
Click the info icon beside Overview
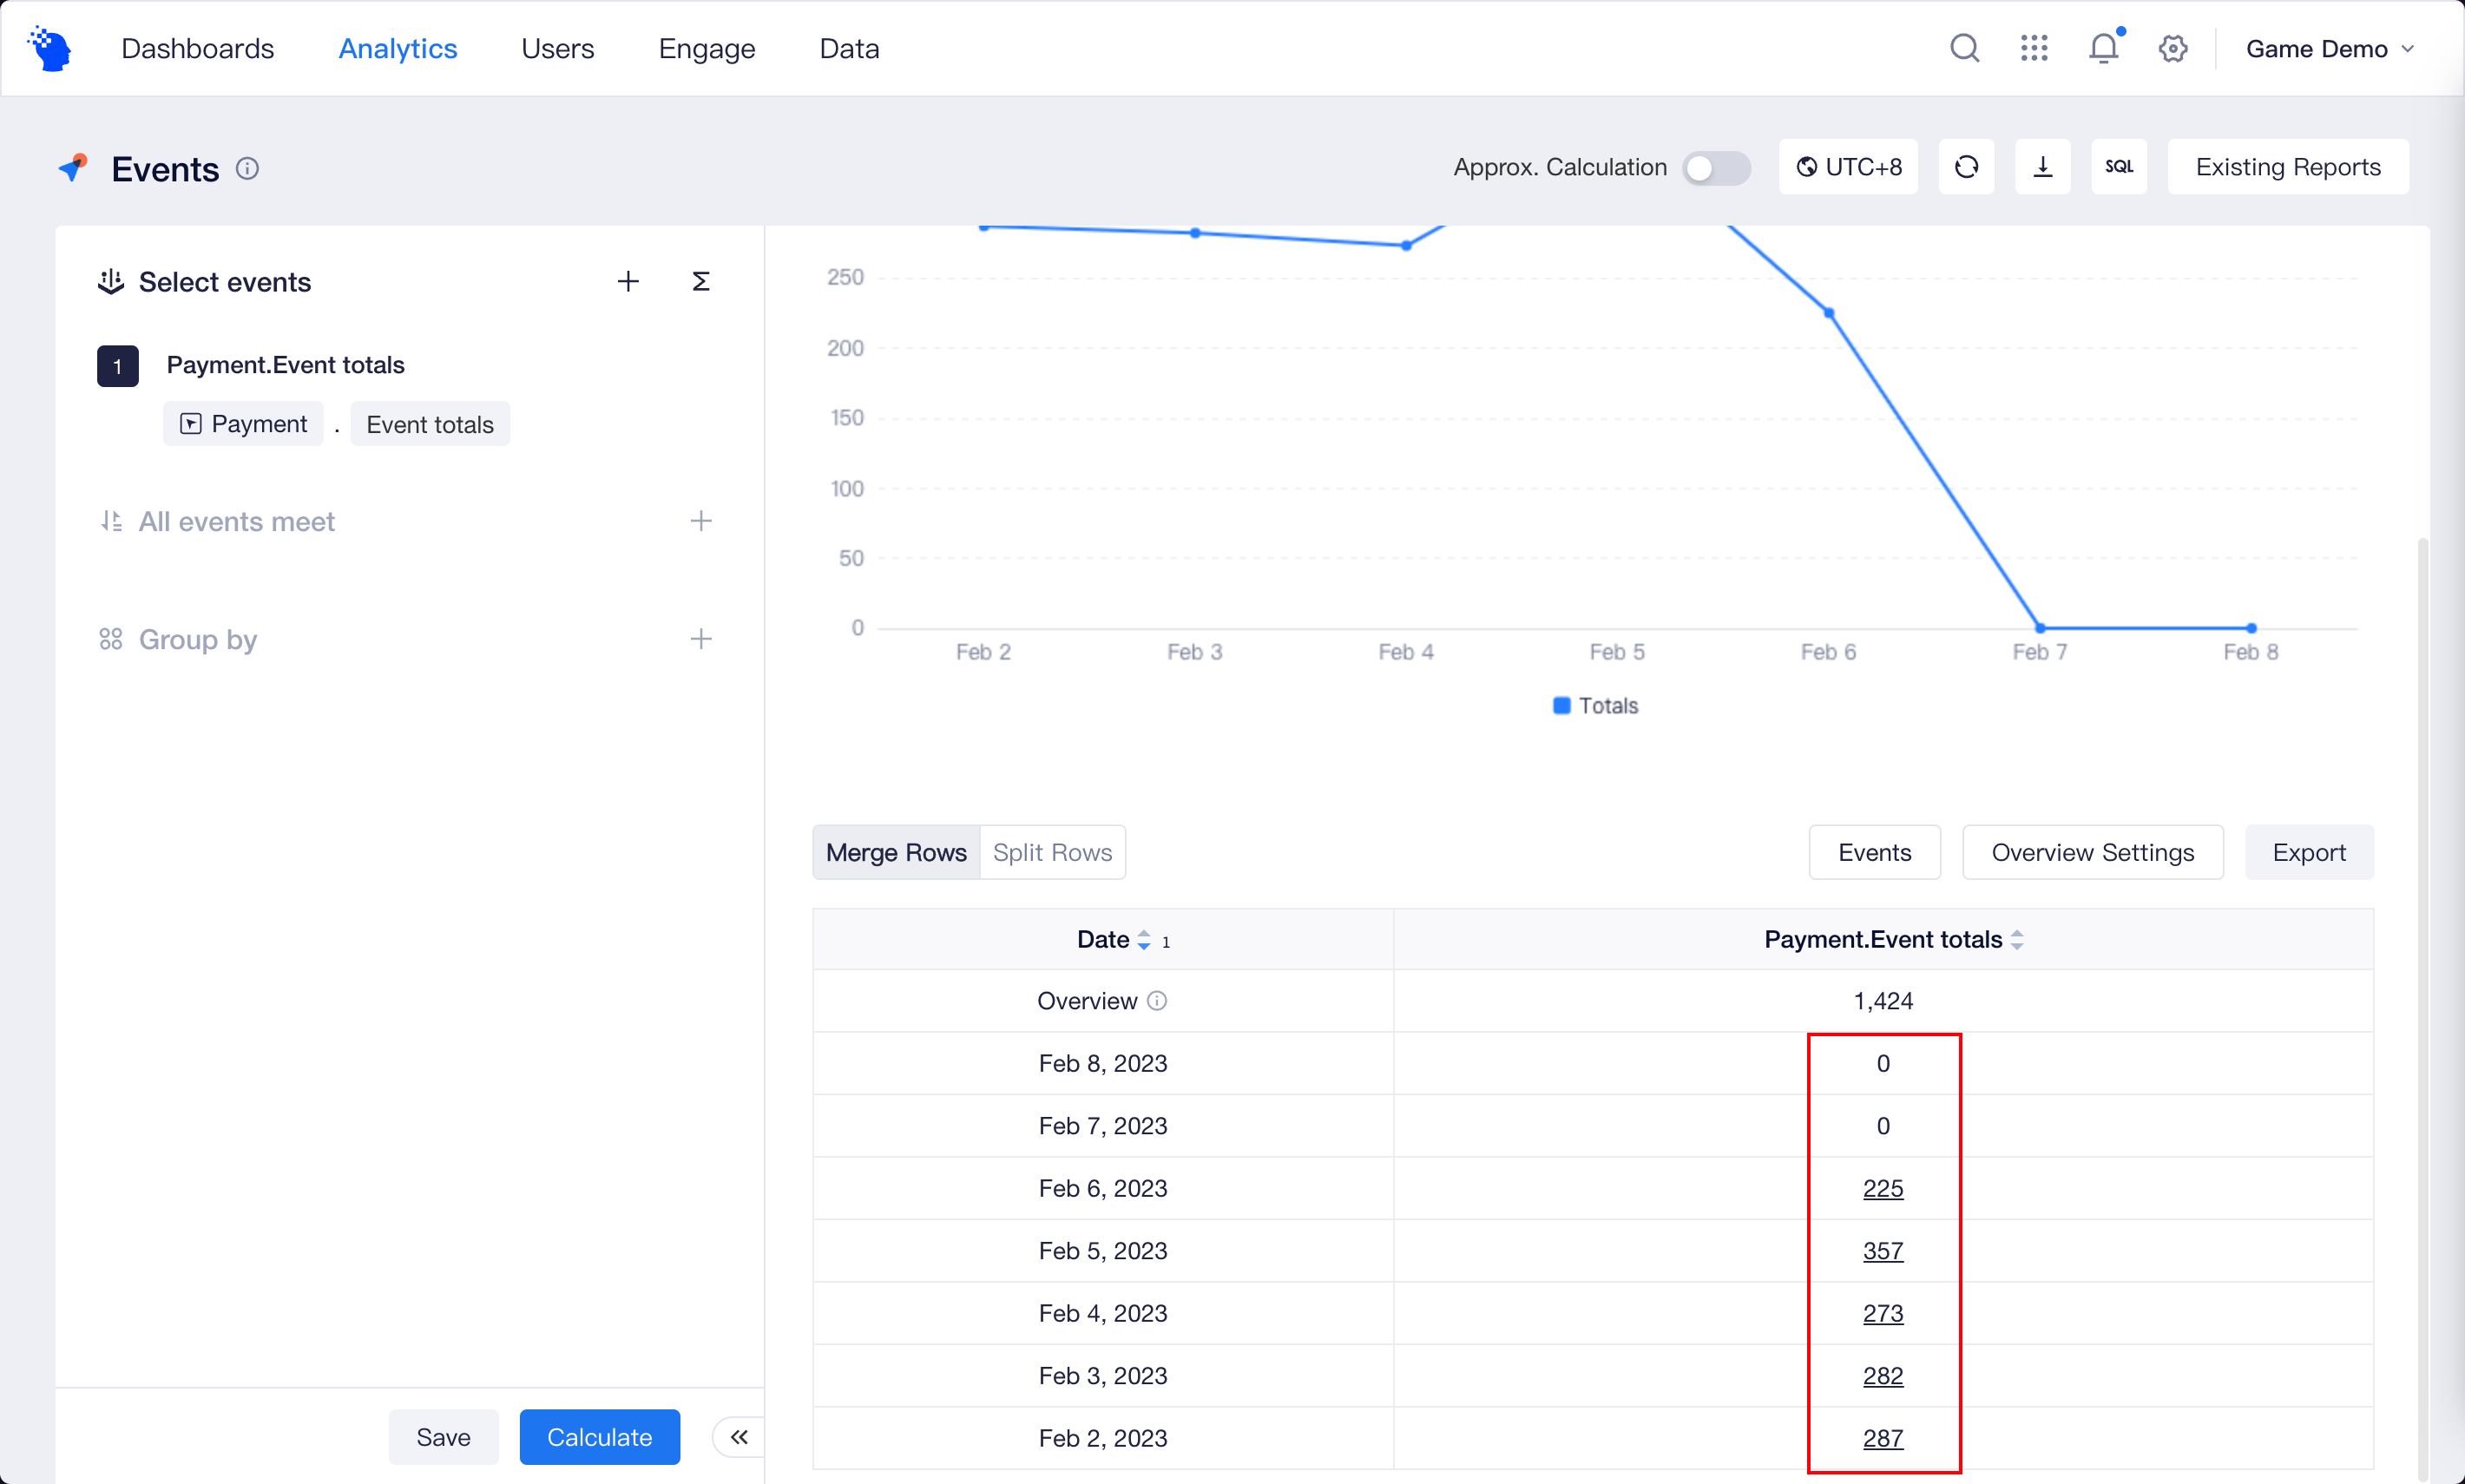1157,1001
